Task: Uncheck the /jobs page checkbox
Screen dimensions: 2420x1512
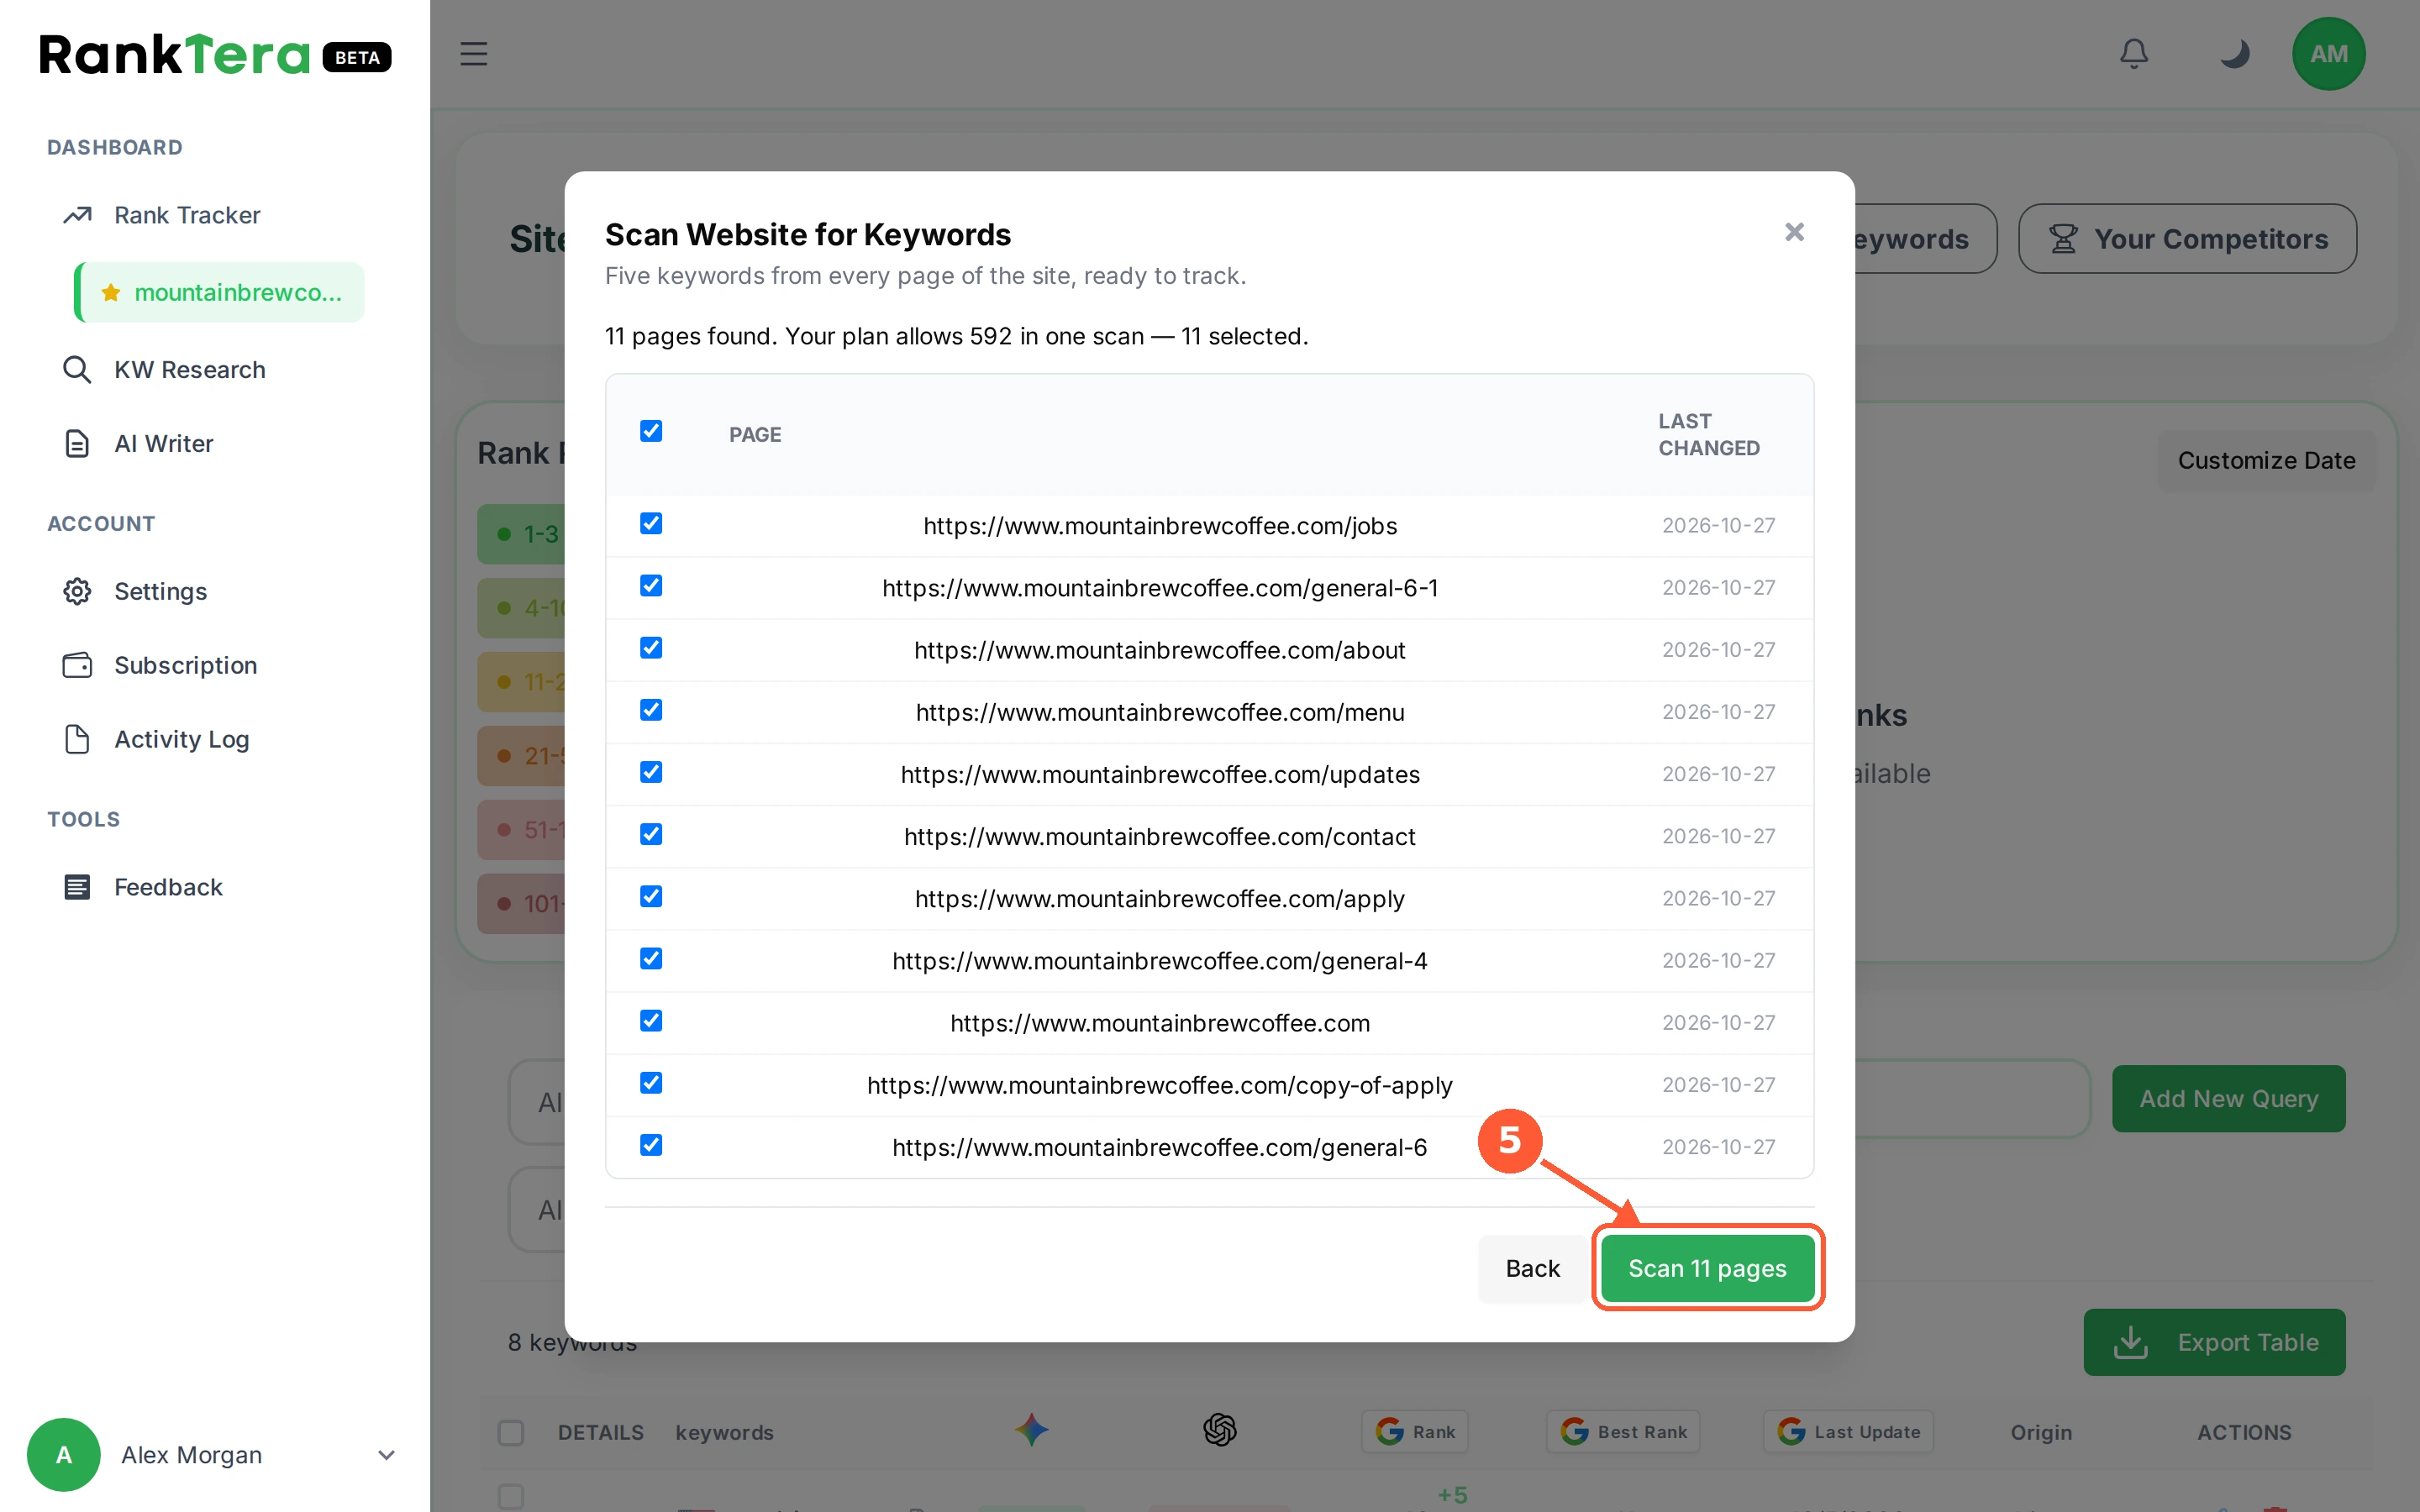Action: point(651,524)
